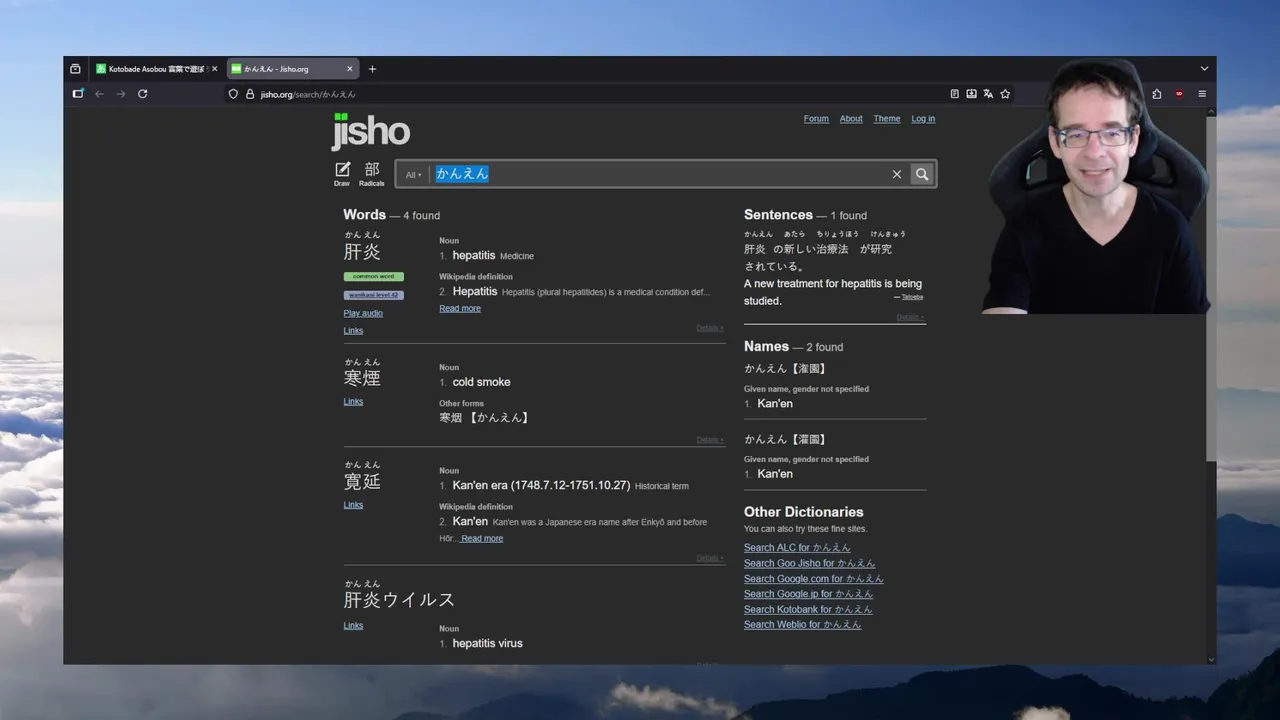Open a new browser tab
This screenshot has width=1280, height=720.
point(372,69)
